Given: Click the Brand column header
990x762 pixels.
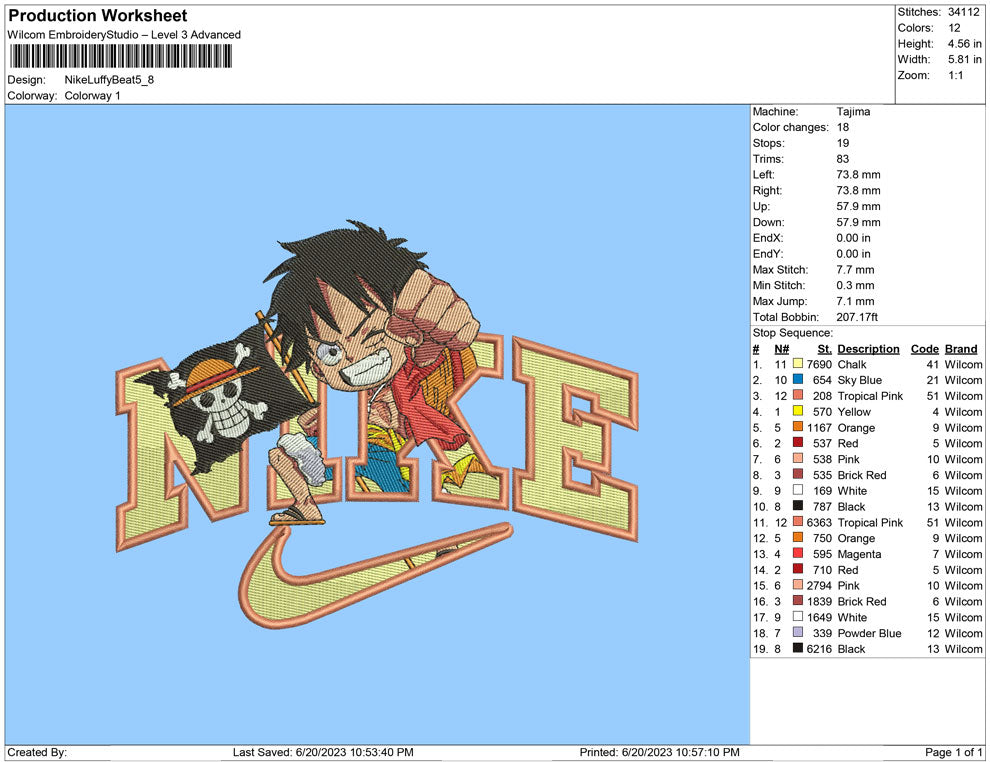Looking at the screenshot, I should click(x=961, y=349).
